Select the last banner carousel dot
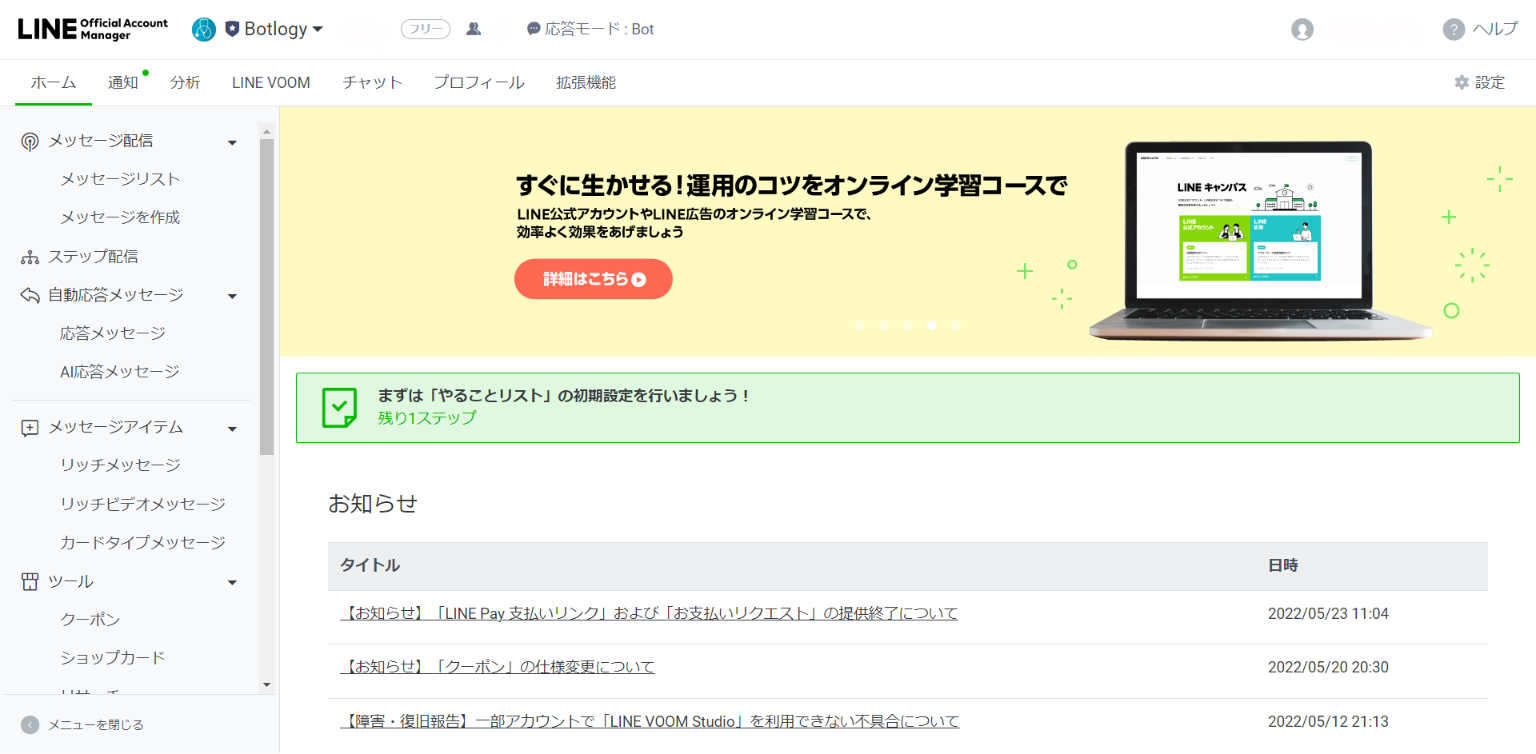 [x=956, y=325]
